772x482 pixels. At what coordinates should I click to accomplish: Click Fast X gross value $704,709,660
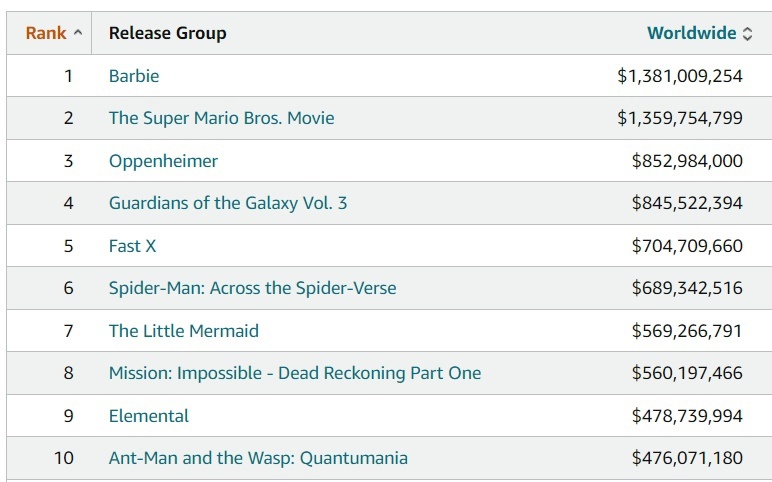(x=687, y=246)
